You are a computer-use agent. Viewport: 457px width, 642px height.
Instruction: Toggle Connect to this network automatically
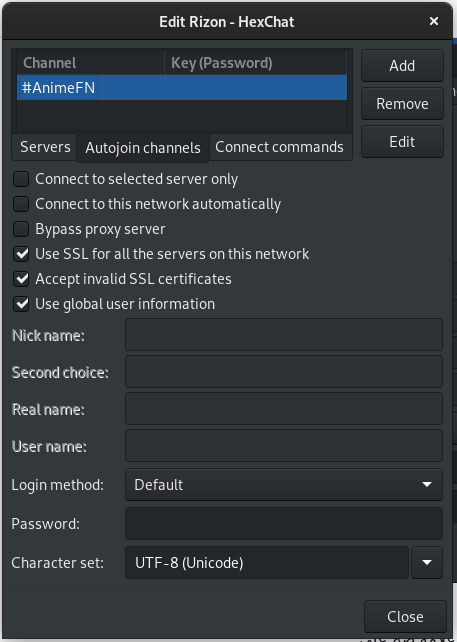tap(21, 204)
